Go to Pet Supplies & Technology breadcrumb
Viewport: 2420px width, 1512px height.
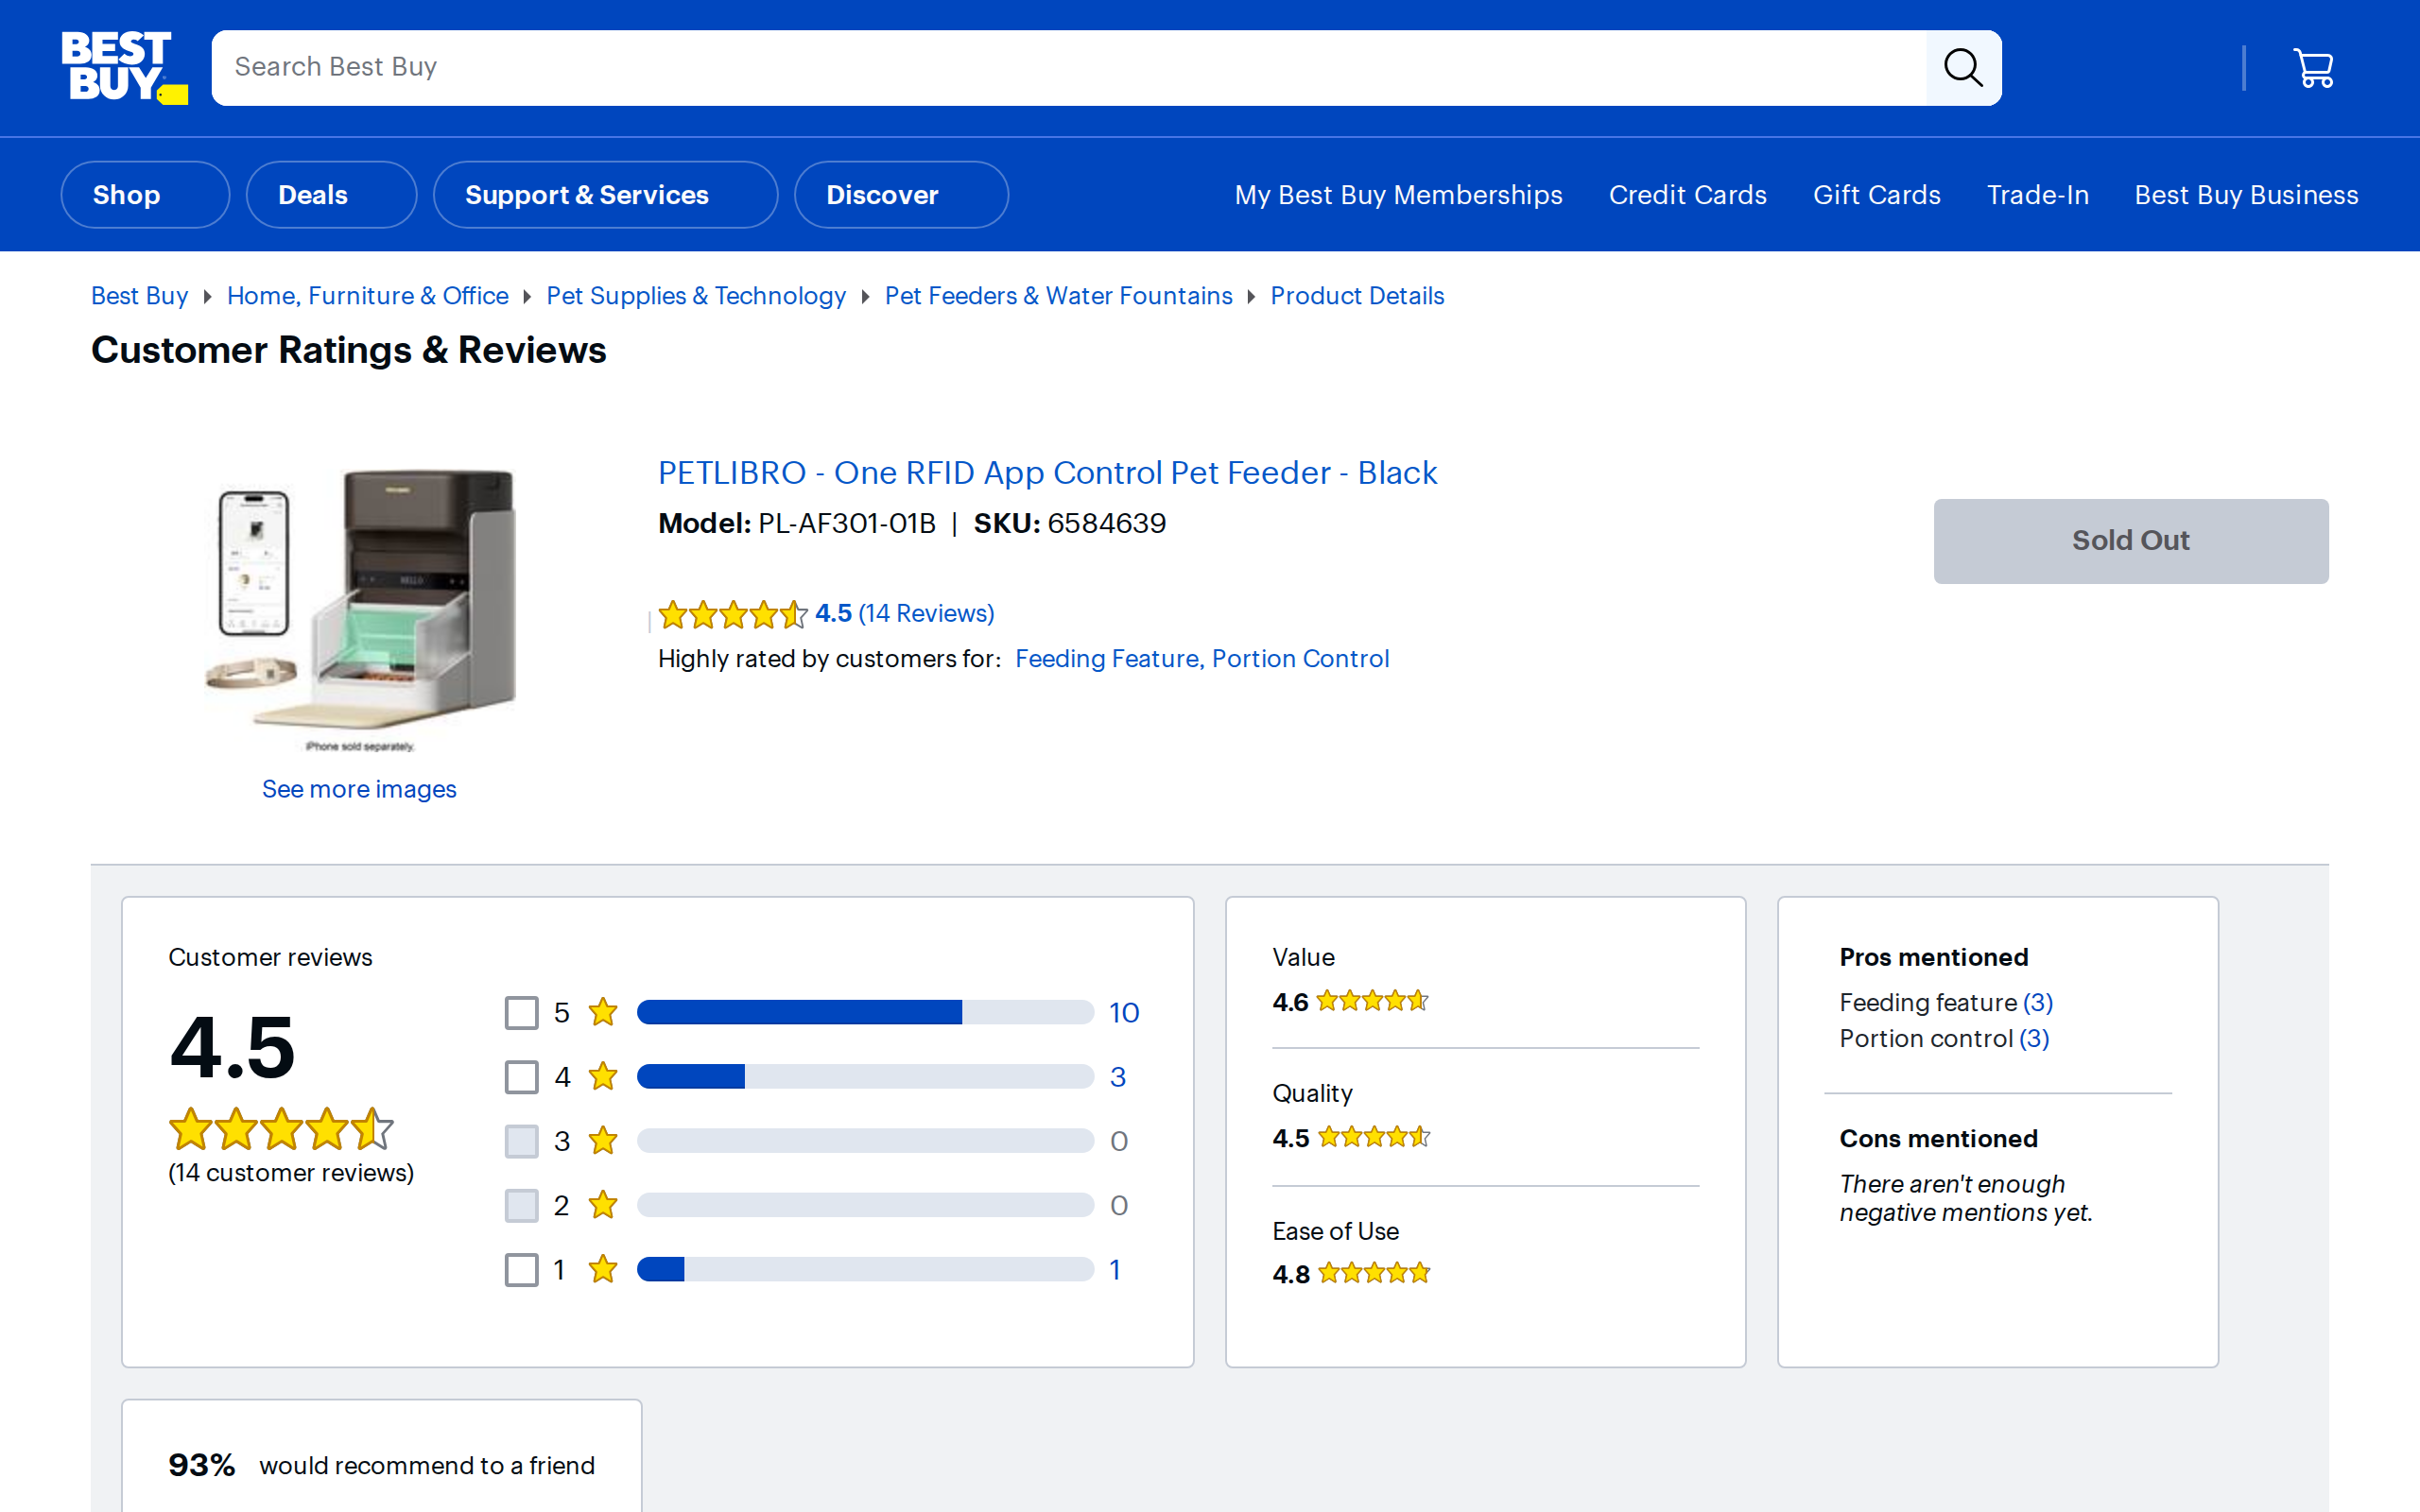click(x=696, y=296)
